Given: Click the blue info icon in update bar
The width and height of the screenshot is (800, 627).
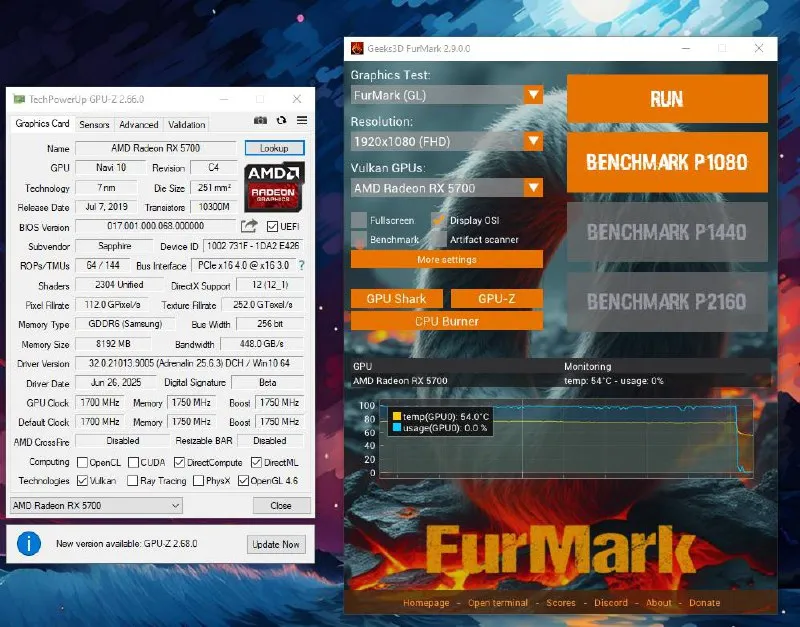Looking at the screenshot, I should (x=29, y=543).
